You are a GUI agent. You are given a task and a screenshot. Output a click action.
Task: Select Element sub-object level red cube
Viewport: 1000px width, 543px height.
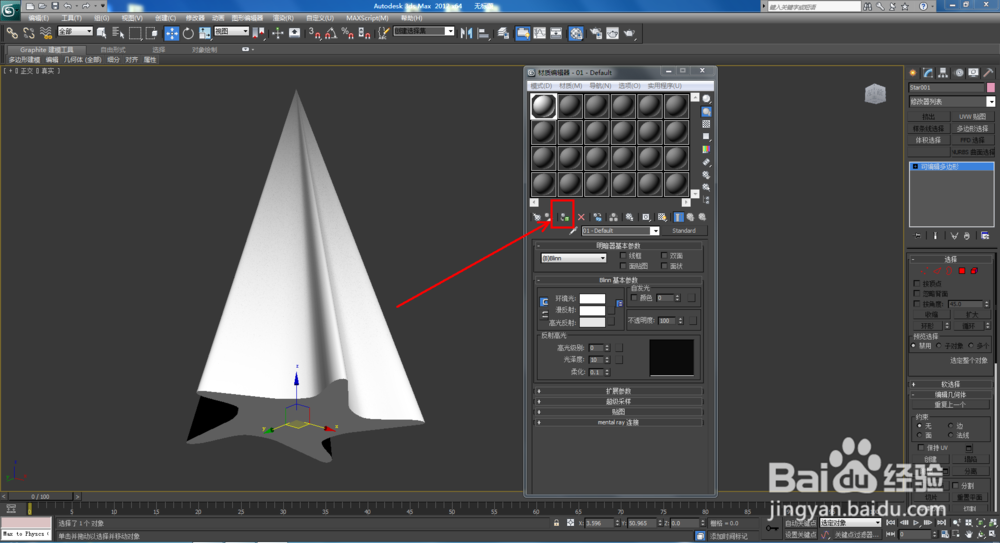pyautogui.click(x=974, y=271)
